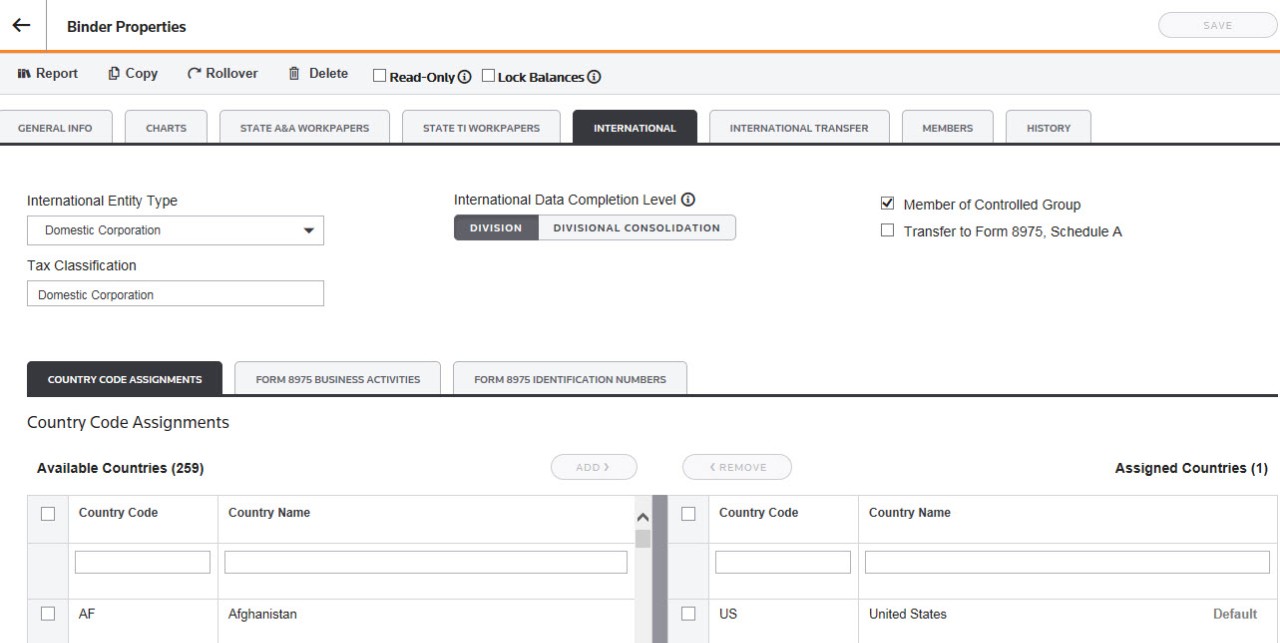
Task: Uncheck Member of Controlled Group
Action: click(887, 204)
